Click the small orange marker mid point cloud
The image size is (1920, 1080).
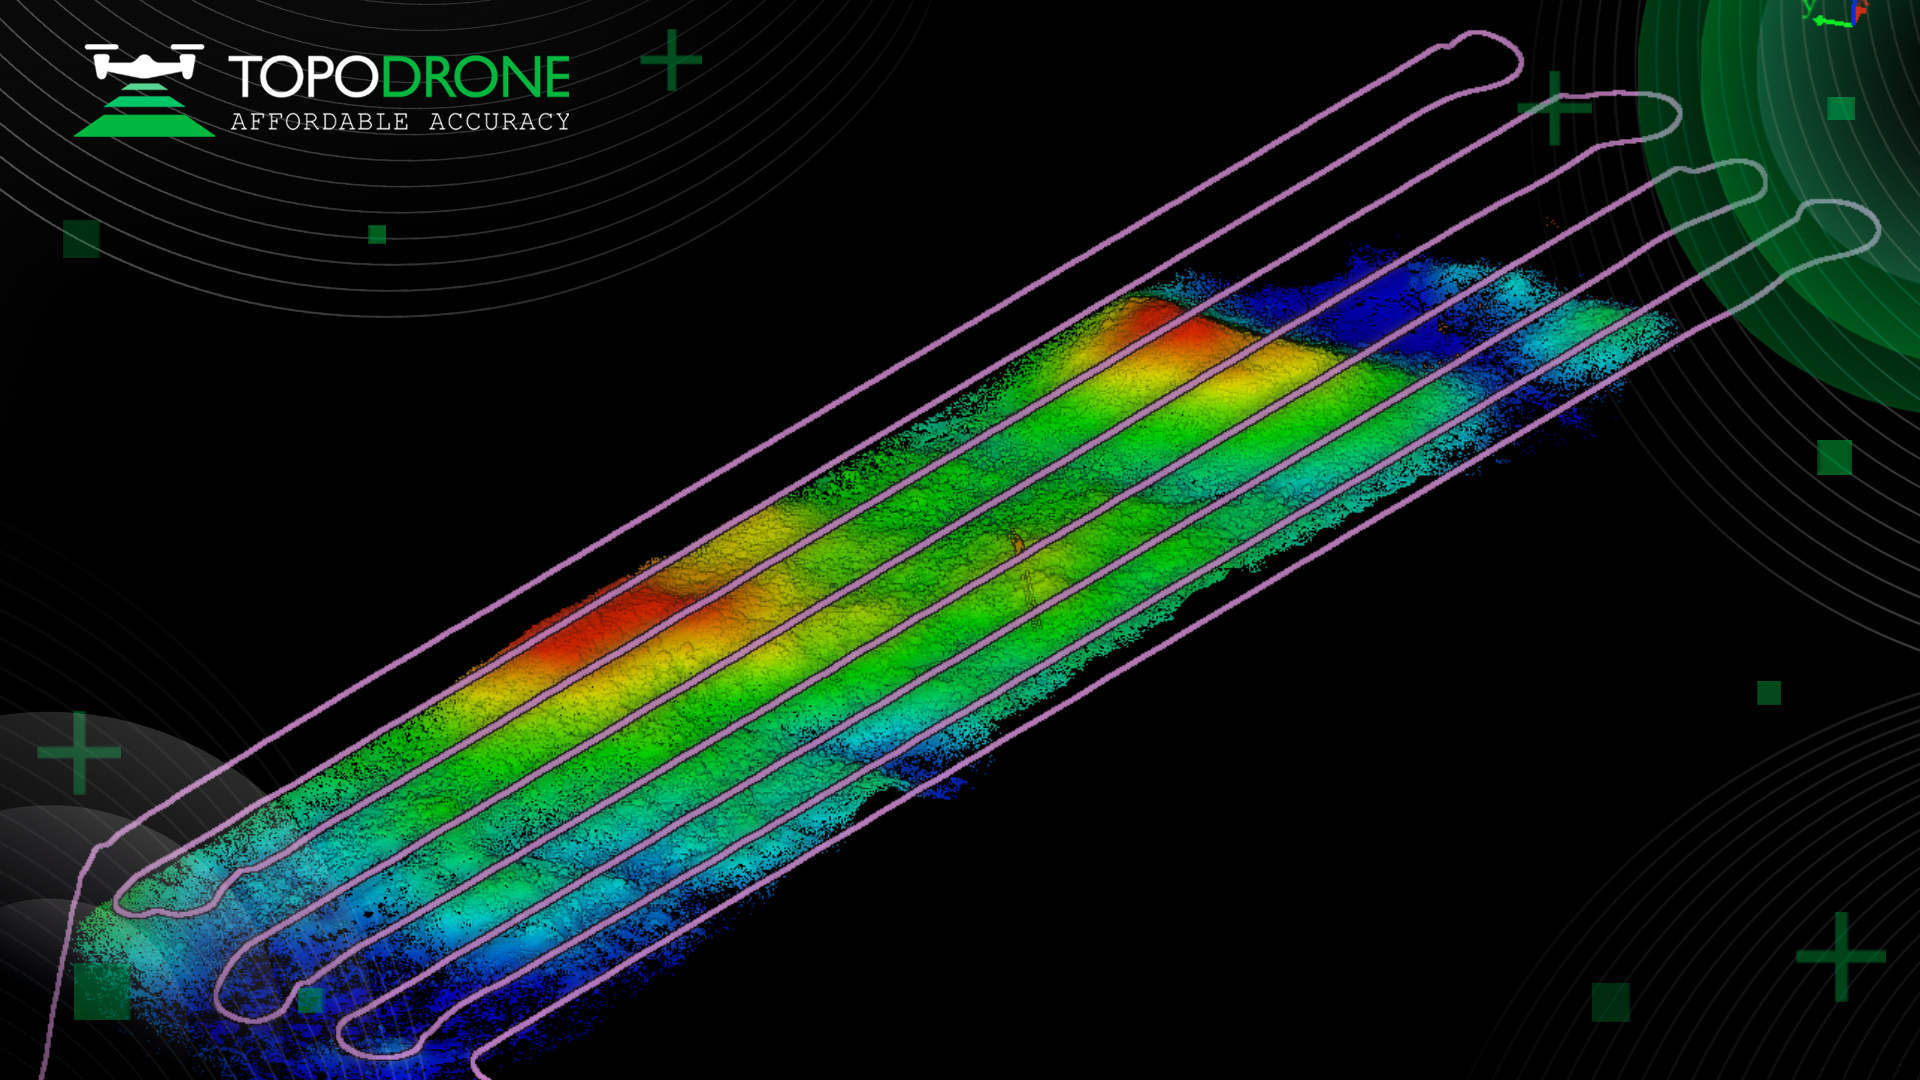[x=1016, y=543]
